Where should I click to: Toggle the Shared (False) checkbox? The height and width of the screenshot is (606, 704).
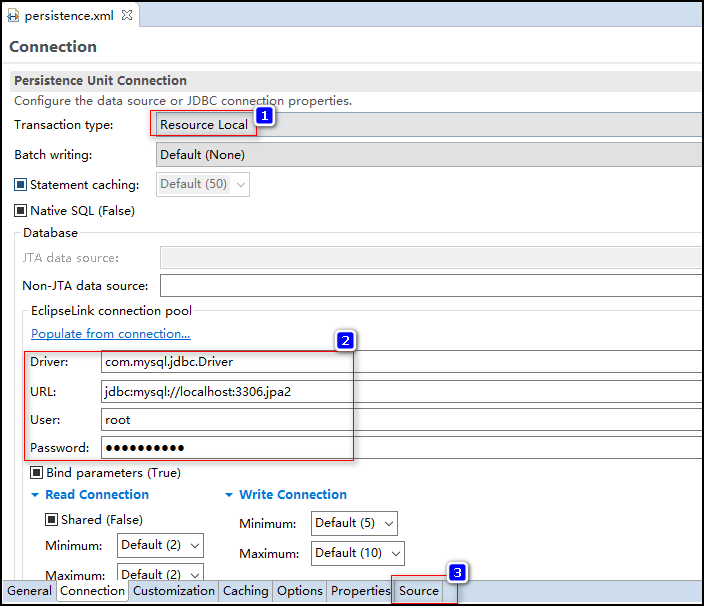click(x=52, y=520)
